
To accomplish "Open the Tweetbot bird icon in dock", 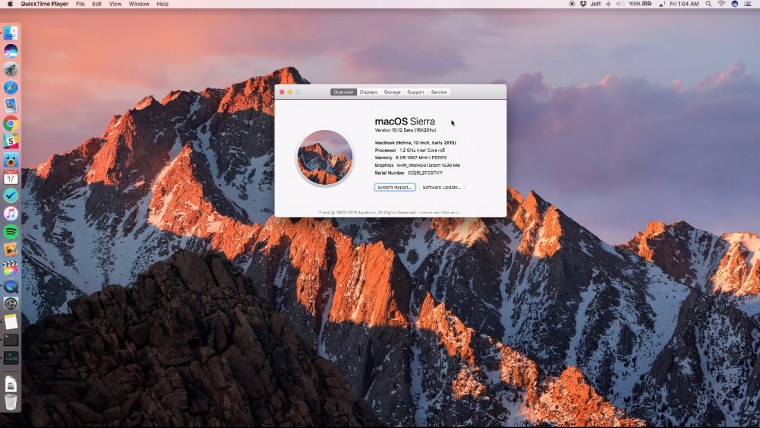I will pos(11,159).
